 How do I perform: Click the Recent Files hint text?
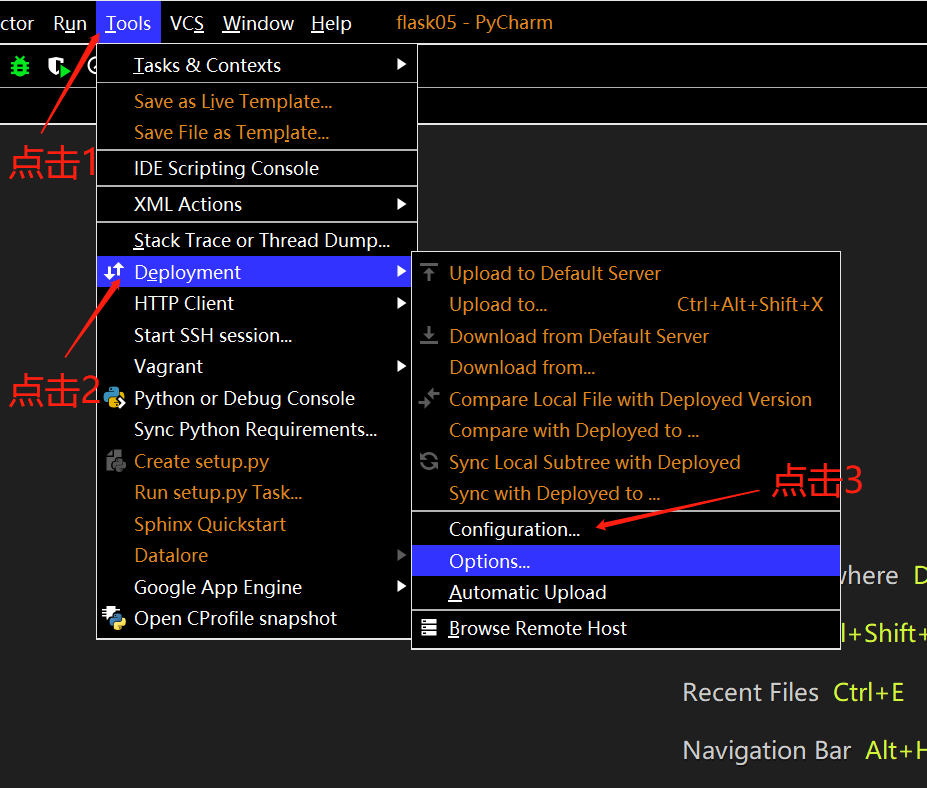coord(750,692)
